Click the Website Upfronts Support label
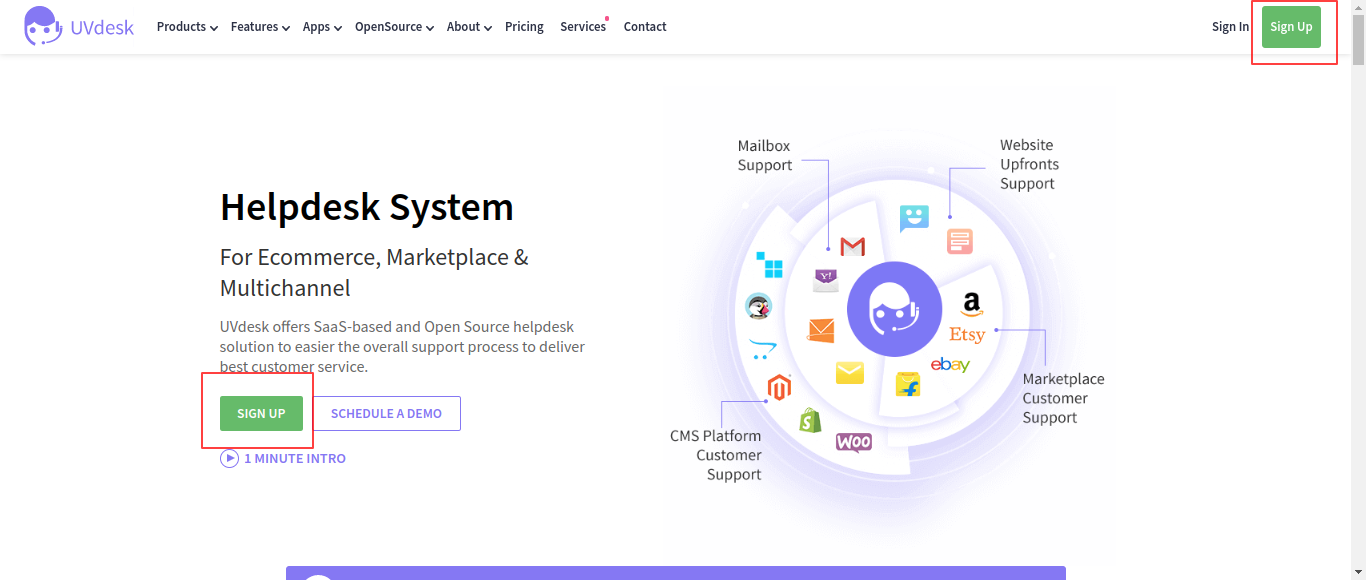The height and width of the screenshot is (580, 1366). (1030, 164)
